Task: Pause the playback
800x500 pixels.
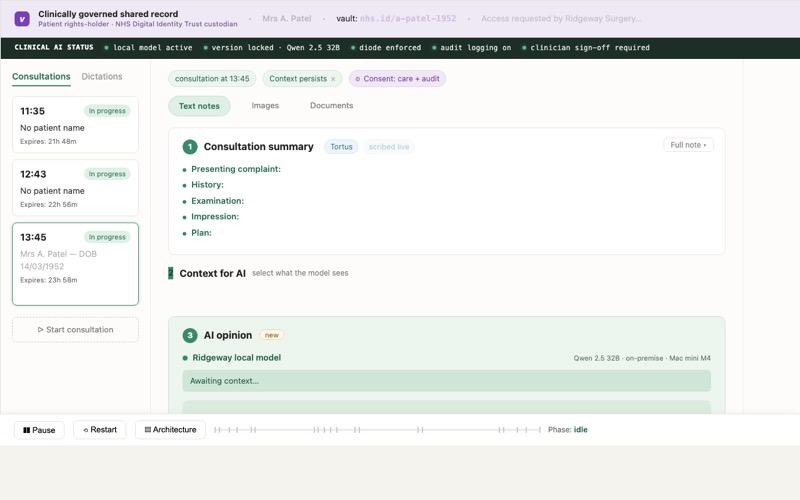Action: pos(39,430)
